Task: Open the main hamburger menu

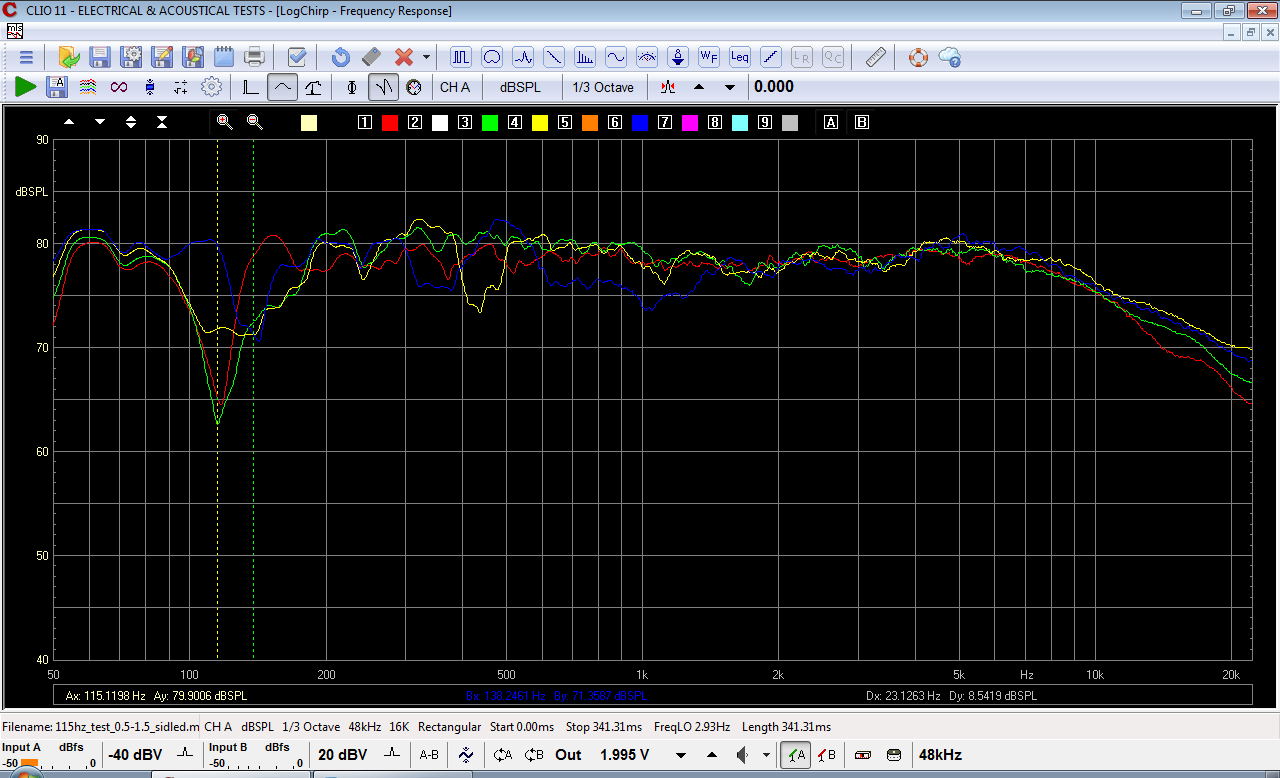Action: [x=27, y=57]
